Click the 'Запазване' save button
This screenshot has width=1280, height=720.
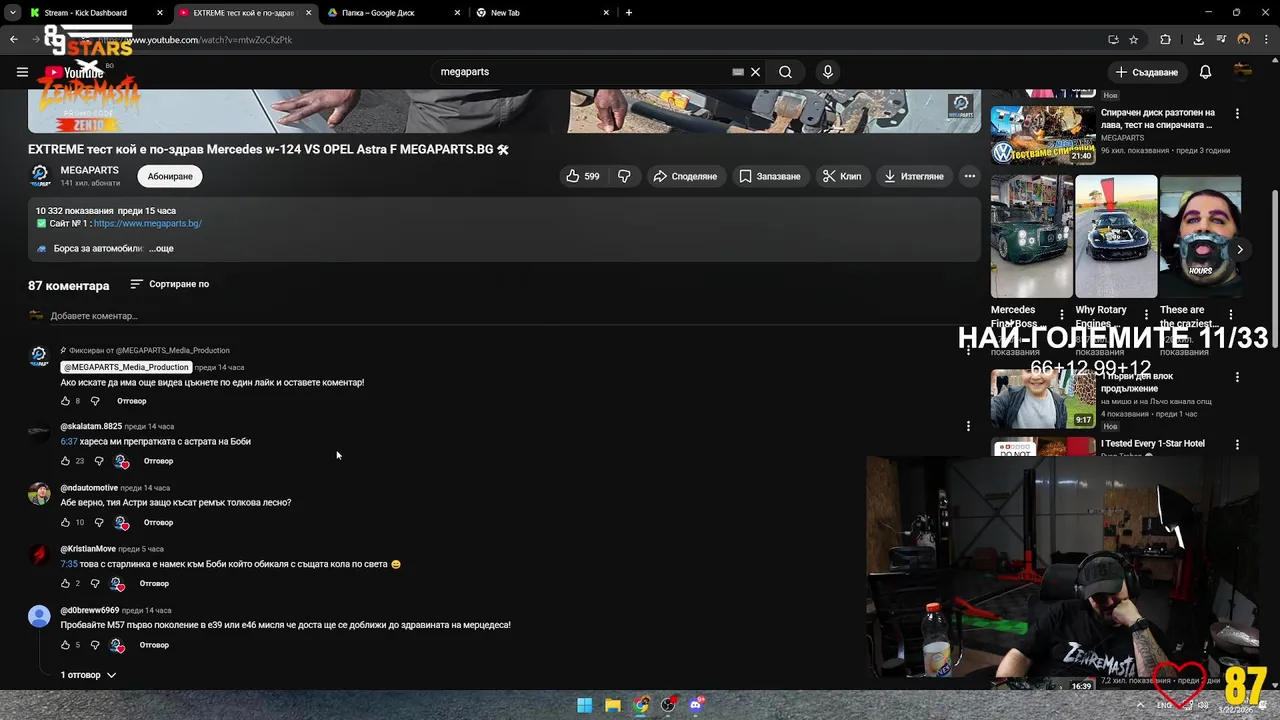tap(770, 176)
